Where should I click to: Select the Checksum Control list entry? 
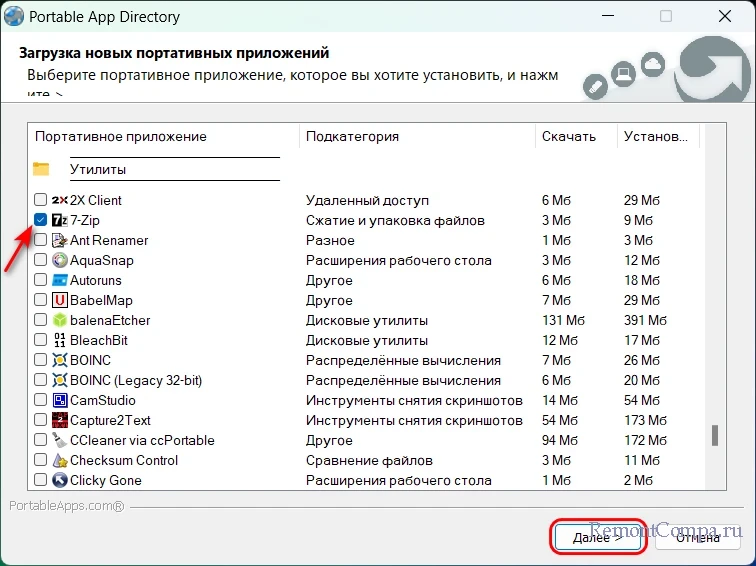click(x=124, y=460)
